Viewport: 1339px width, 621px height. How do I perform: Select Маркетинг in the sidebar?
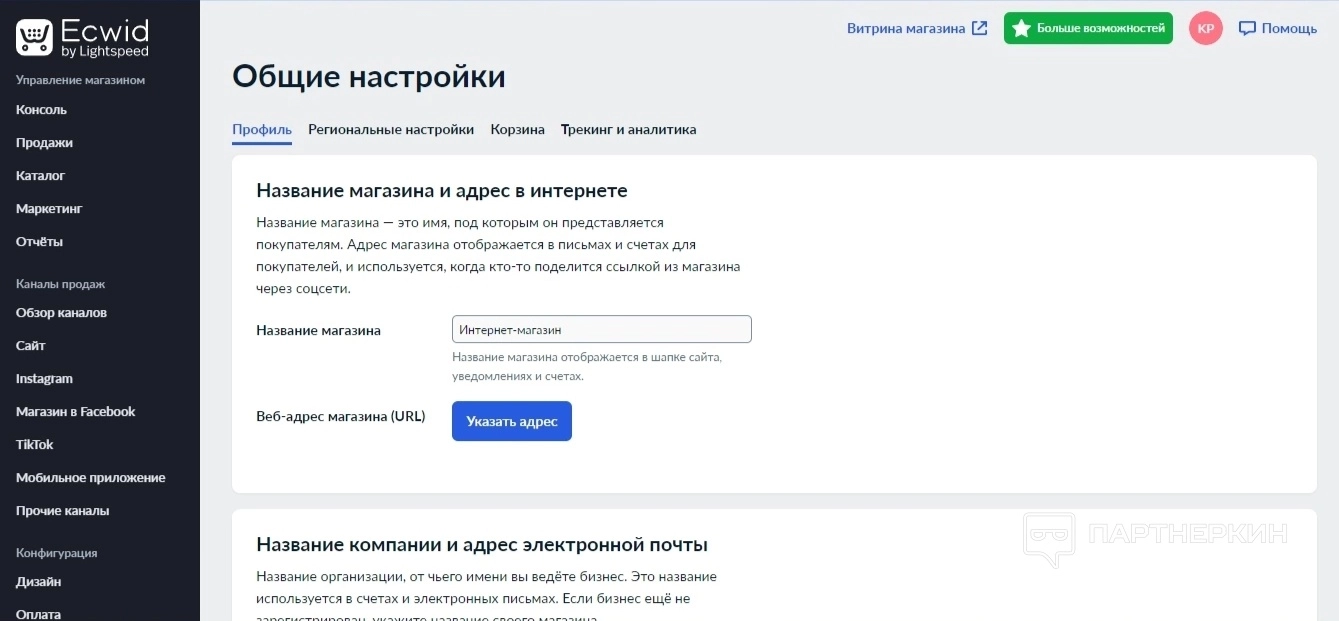click(x=49, y=208)
